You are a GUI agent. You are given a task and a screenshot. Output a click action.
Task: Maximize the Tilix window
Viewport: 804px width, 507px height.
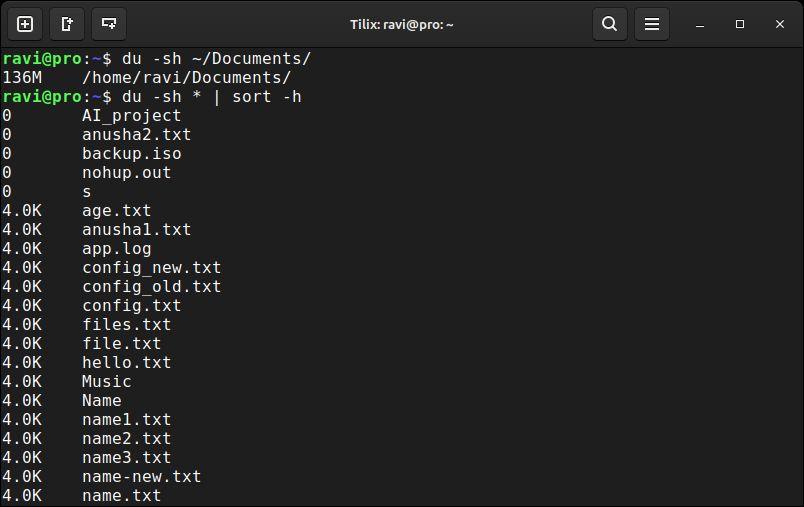740,24
